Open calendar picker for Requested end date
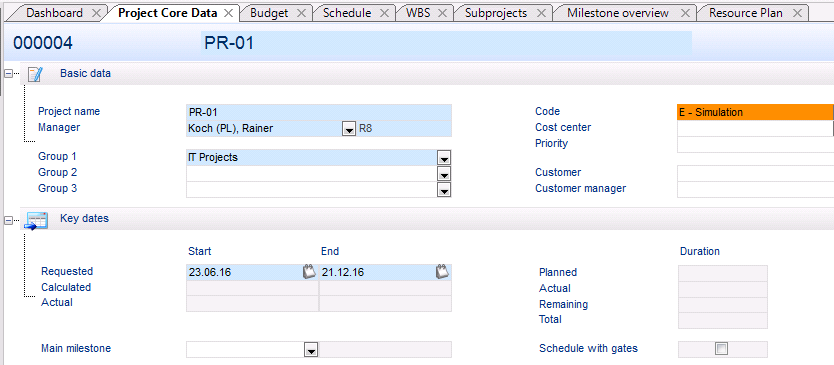Image resolution: width=834 pixels, height=365 pixels. coord(443,272)
